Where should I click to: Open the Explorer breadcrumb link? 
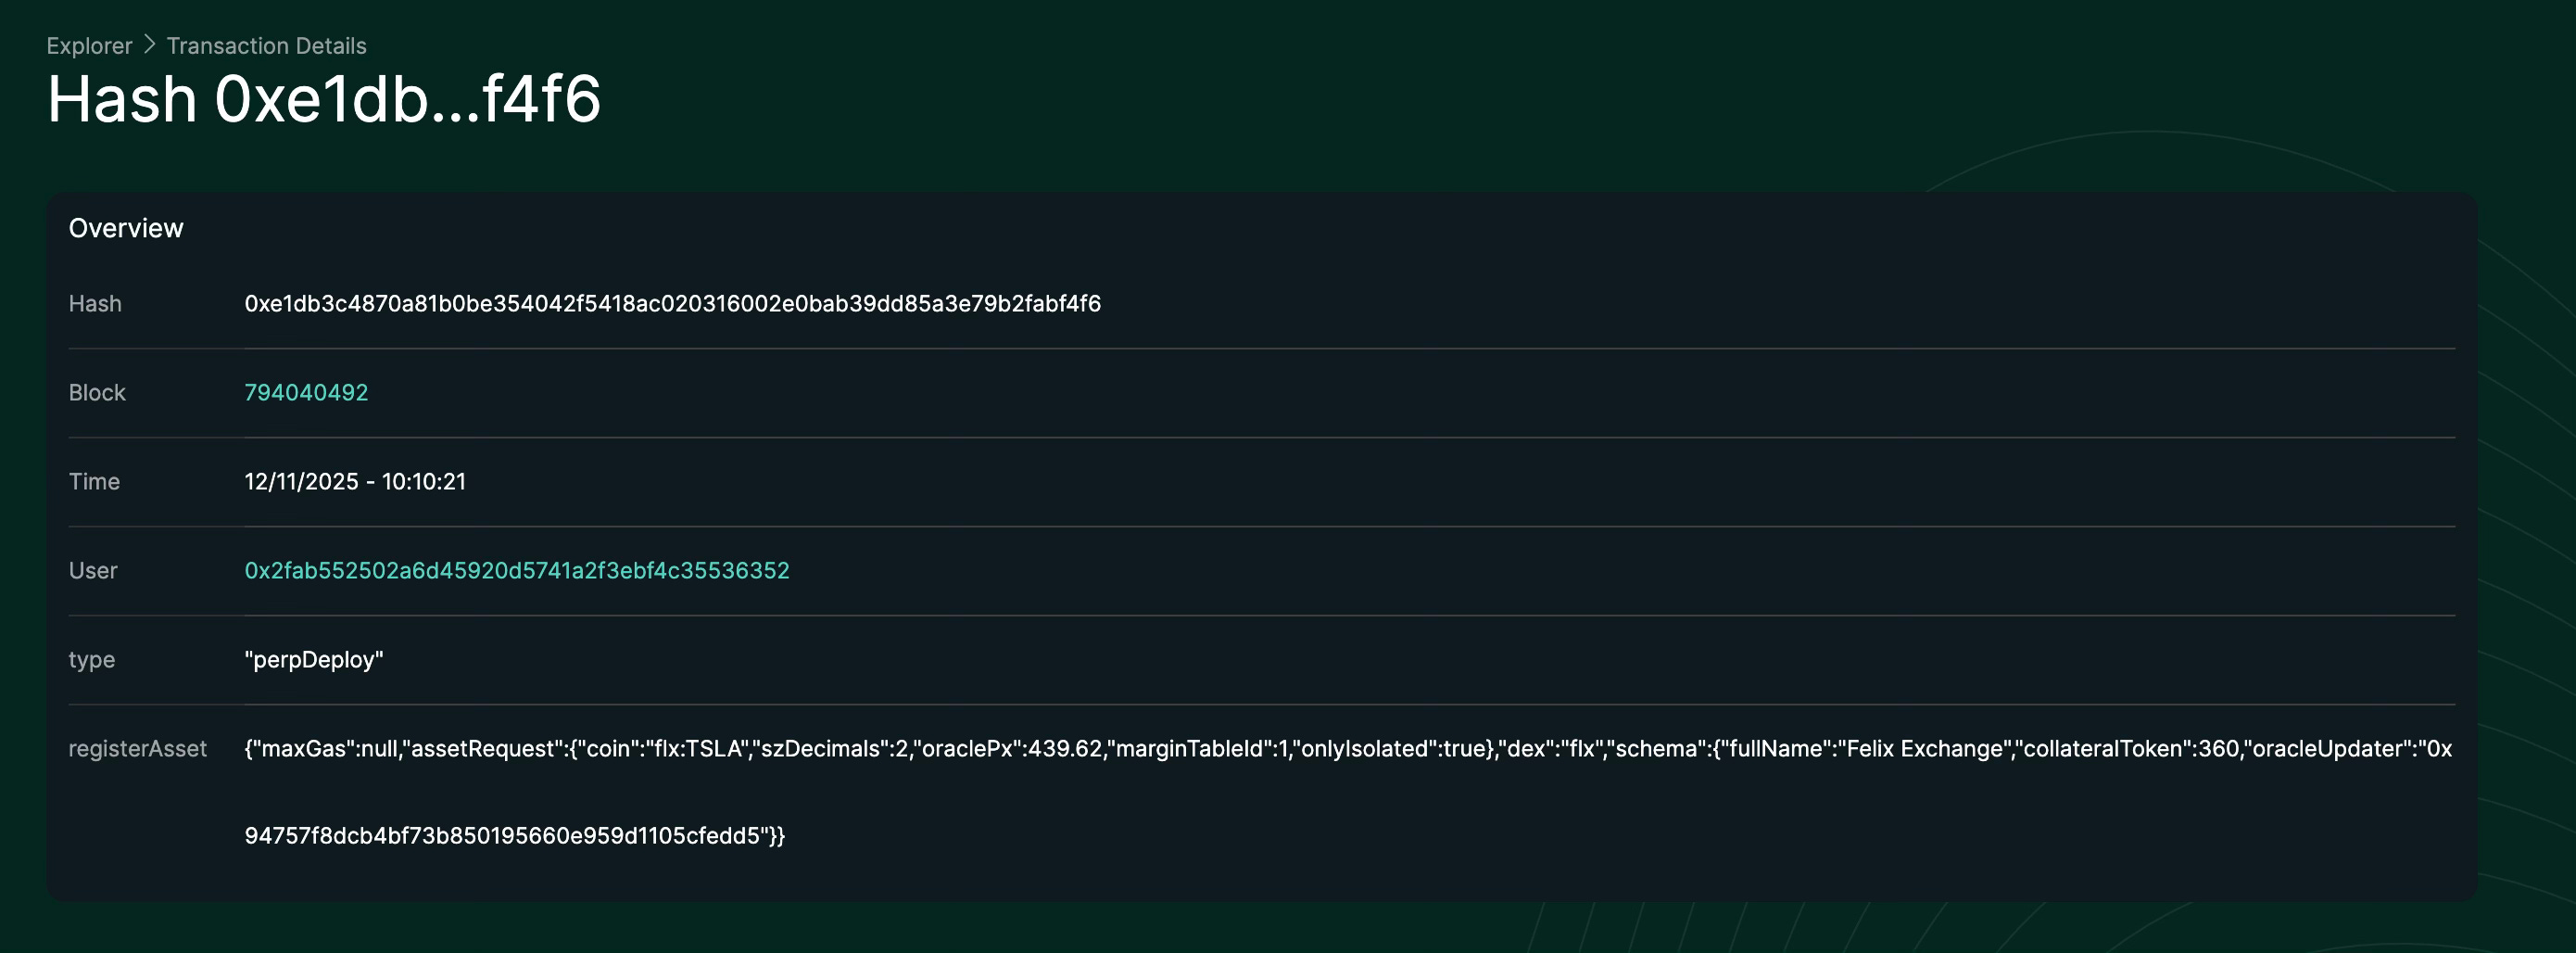point(89,46)
